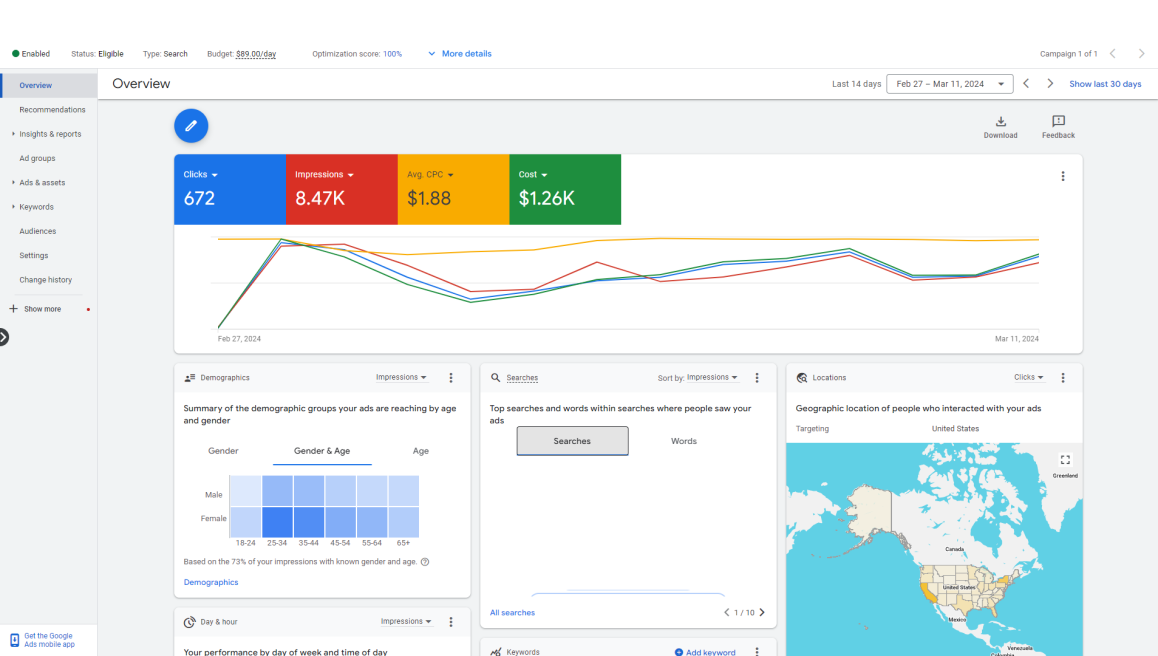Open the All searches link

pos(512,612)
